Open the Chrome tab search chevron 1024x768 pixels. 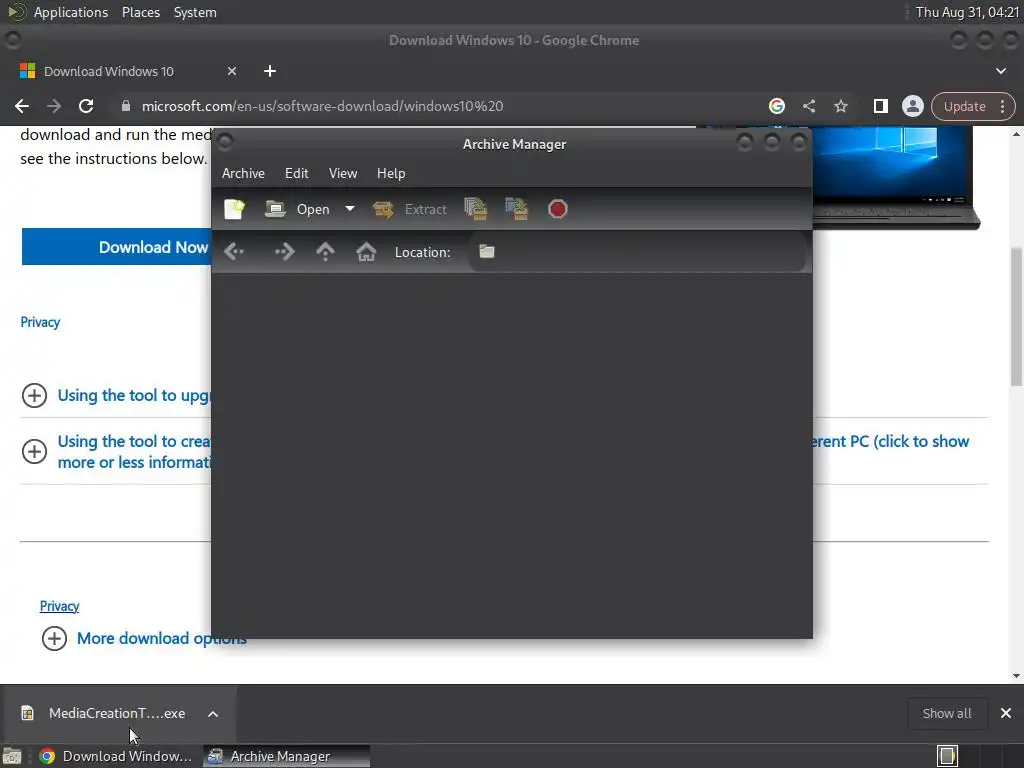pyautogui.click(x=1000, y=71)
